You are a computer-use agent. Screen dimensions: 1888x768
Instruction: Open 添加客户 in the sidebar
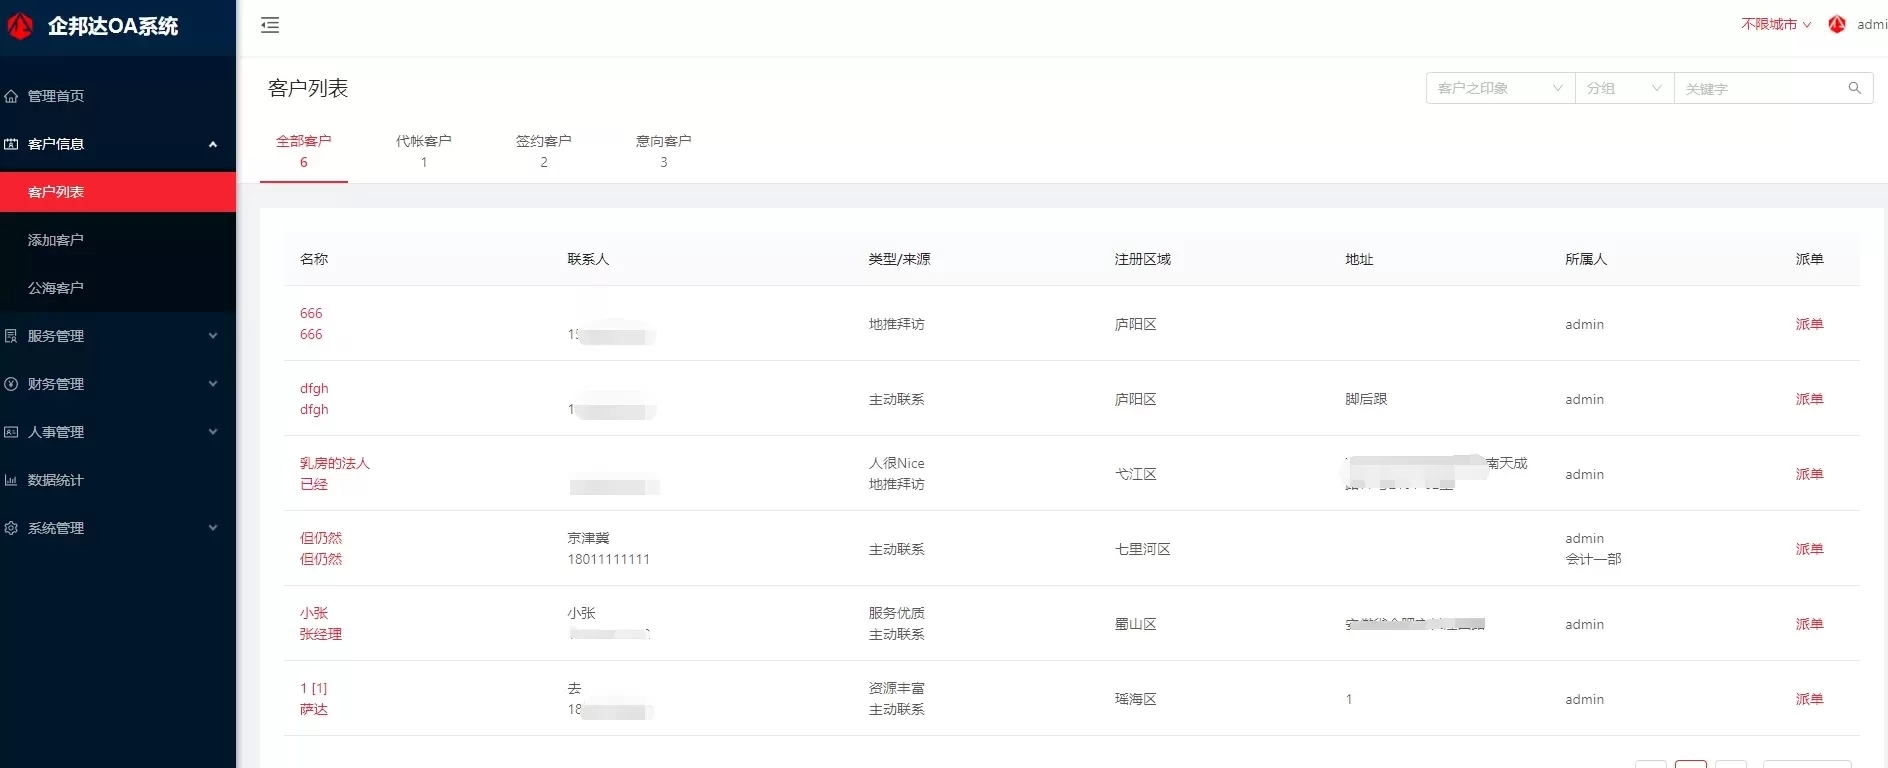tap(56, 240)
